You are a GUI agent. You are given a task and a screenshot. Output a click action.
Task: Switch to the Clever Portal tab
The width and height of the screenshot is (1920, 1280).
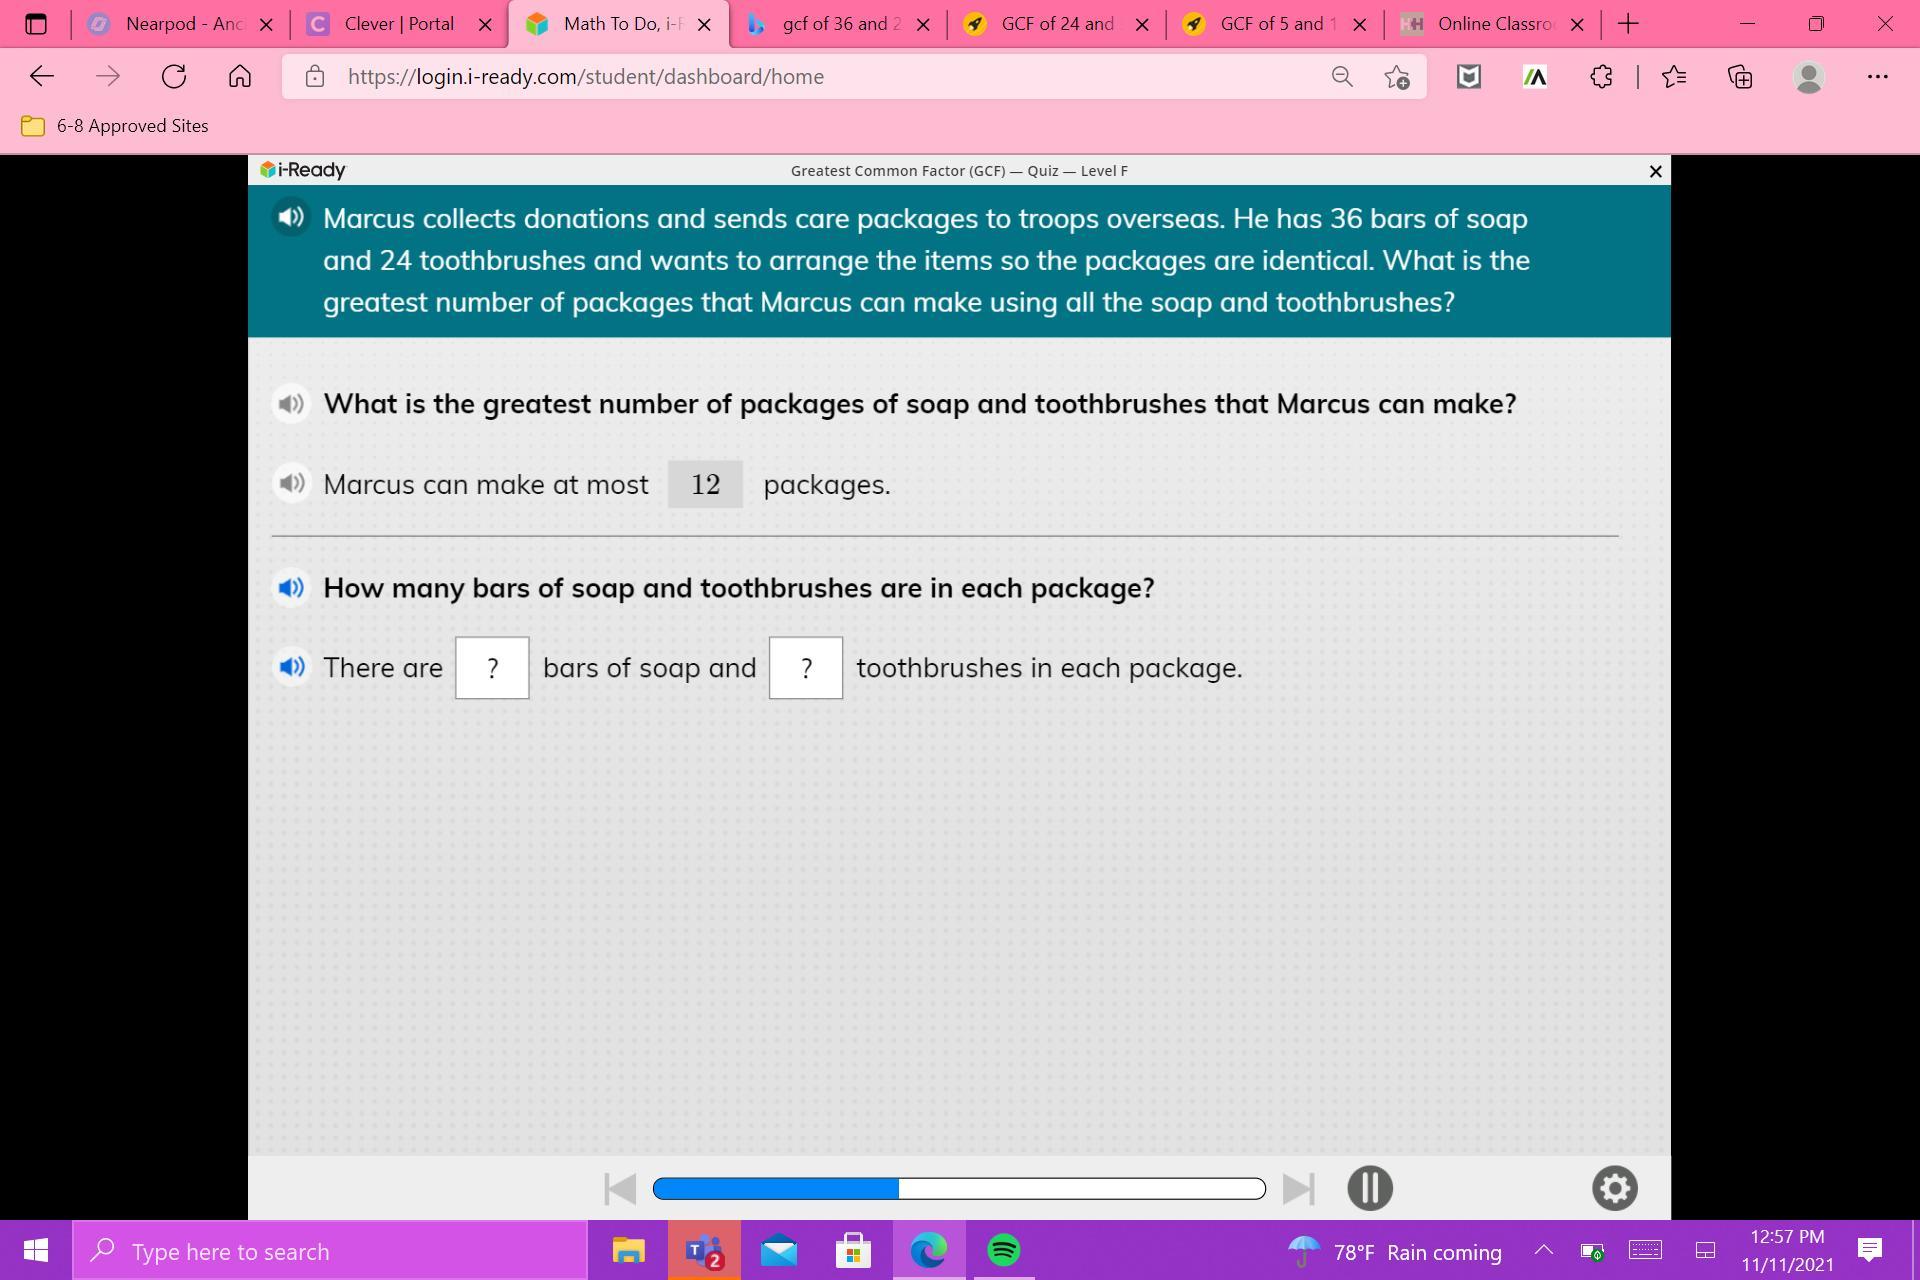(x=398, y=24)
